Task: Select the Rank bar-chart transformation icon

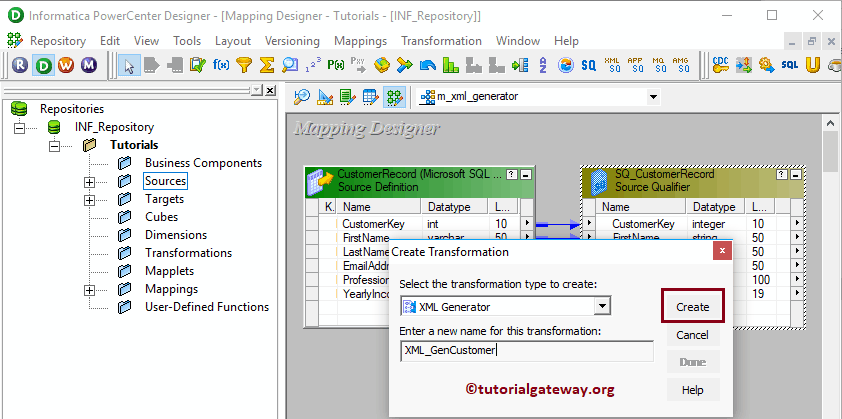Action: [x=451, y=66]
